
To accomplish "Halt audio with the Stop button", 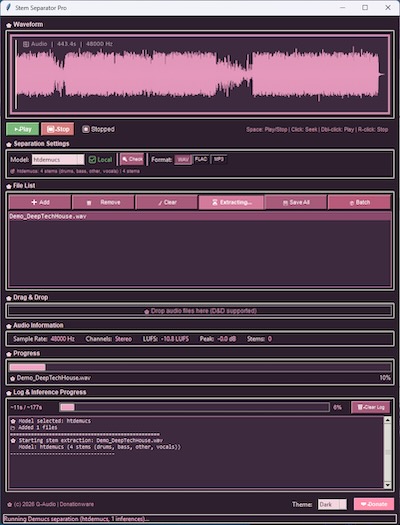I will tap(58, 129).
